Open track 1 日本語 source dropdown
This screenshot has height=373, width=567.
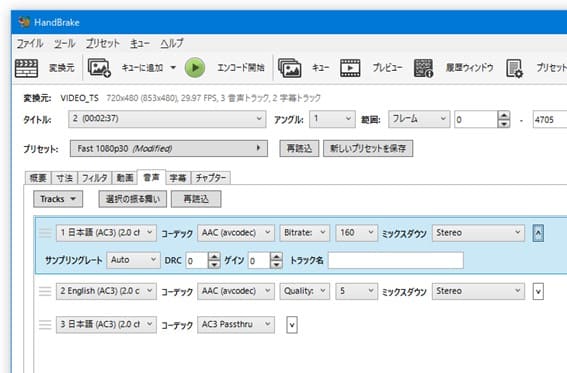(x=106, y=233)
